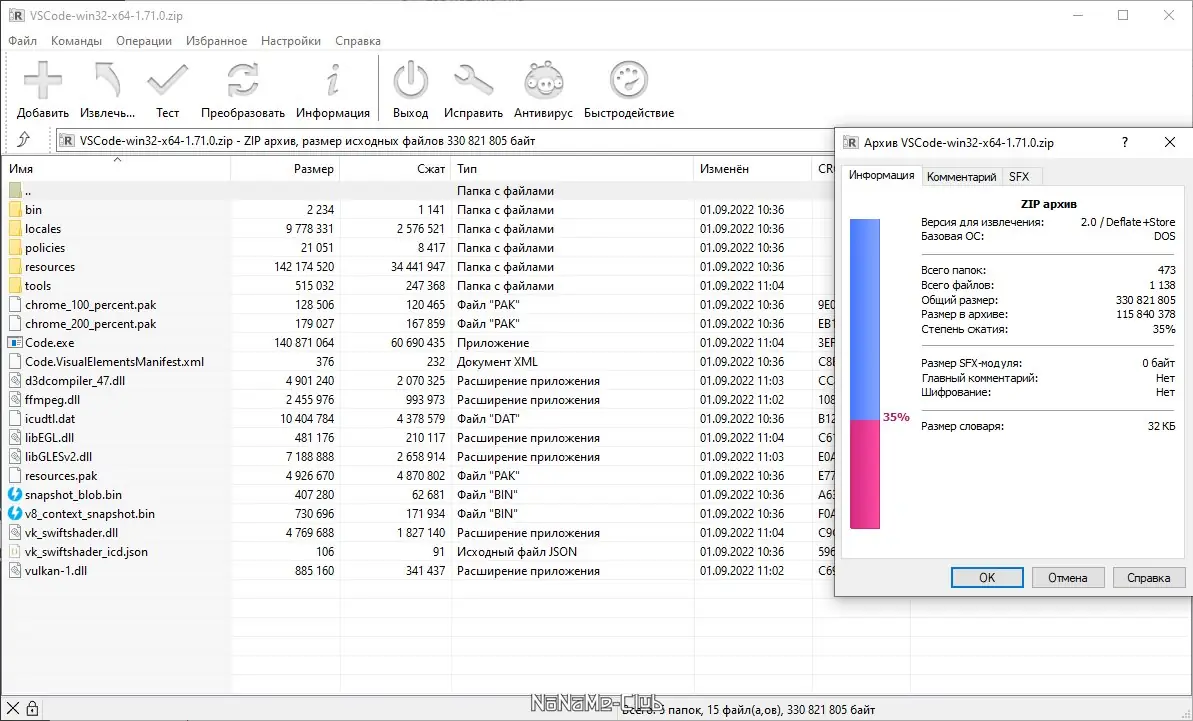Click the help question mark in archive dialog
Screen dimensions: 1193x721
[x=1125, y=142]
